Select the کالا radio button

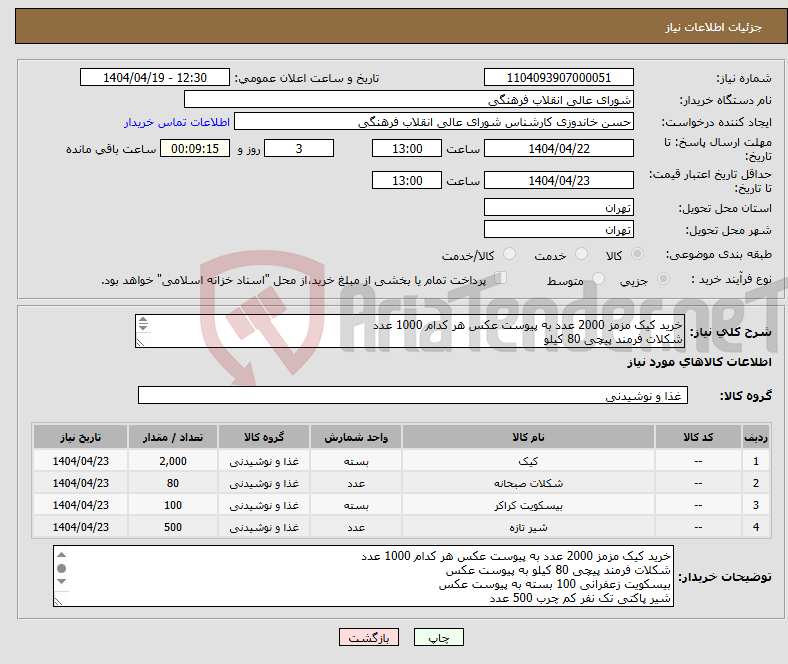(637, 254)
